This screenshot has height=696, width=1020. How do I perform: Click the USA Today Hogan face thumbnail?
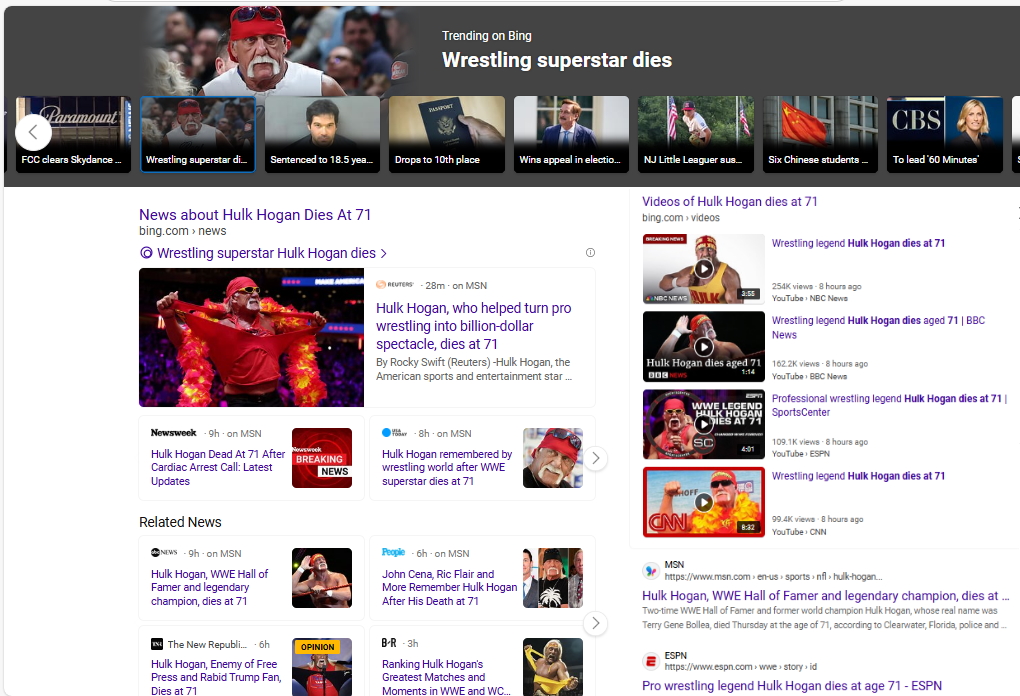(553, 458)
